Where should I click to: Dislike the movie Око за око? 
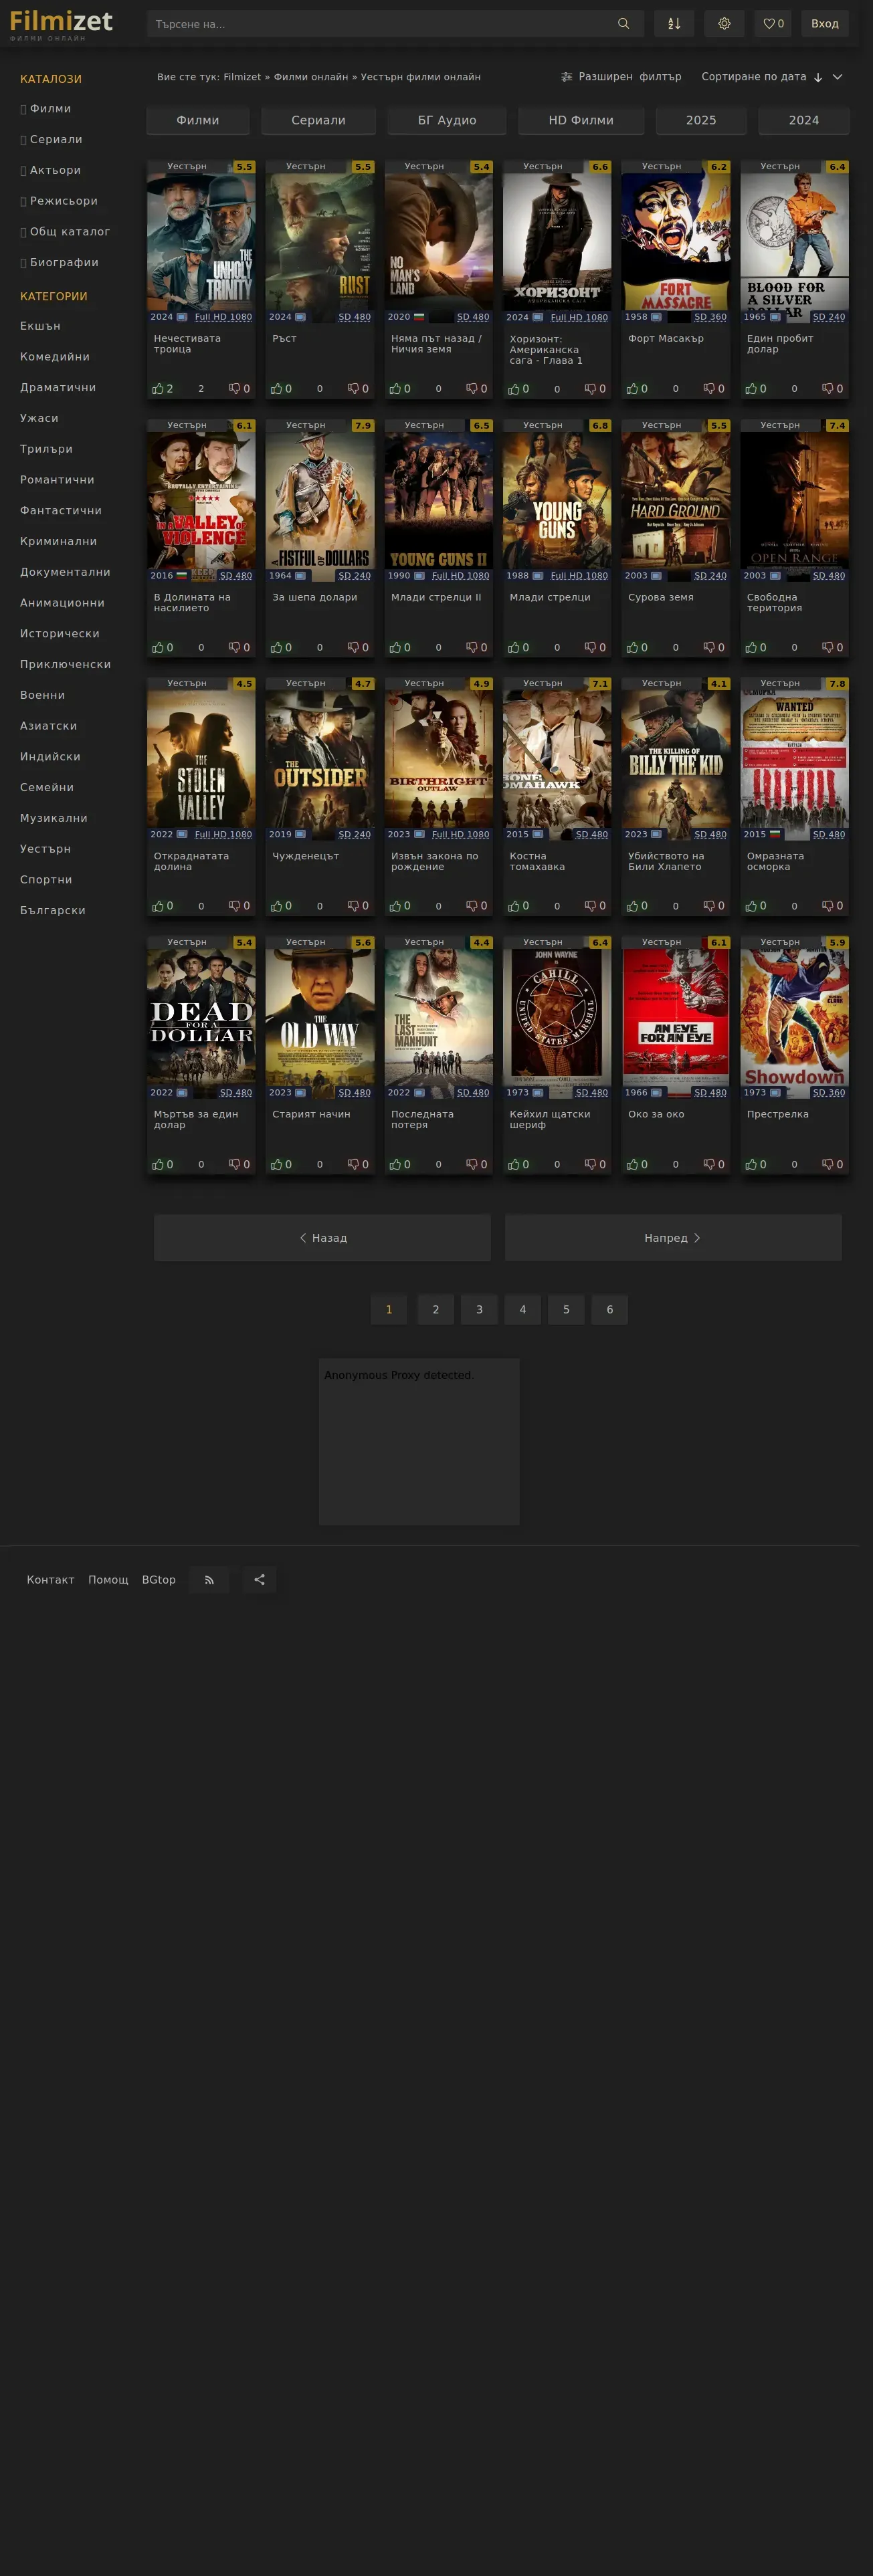pos(714,1165)
